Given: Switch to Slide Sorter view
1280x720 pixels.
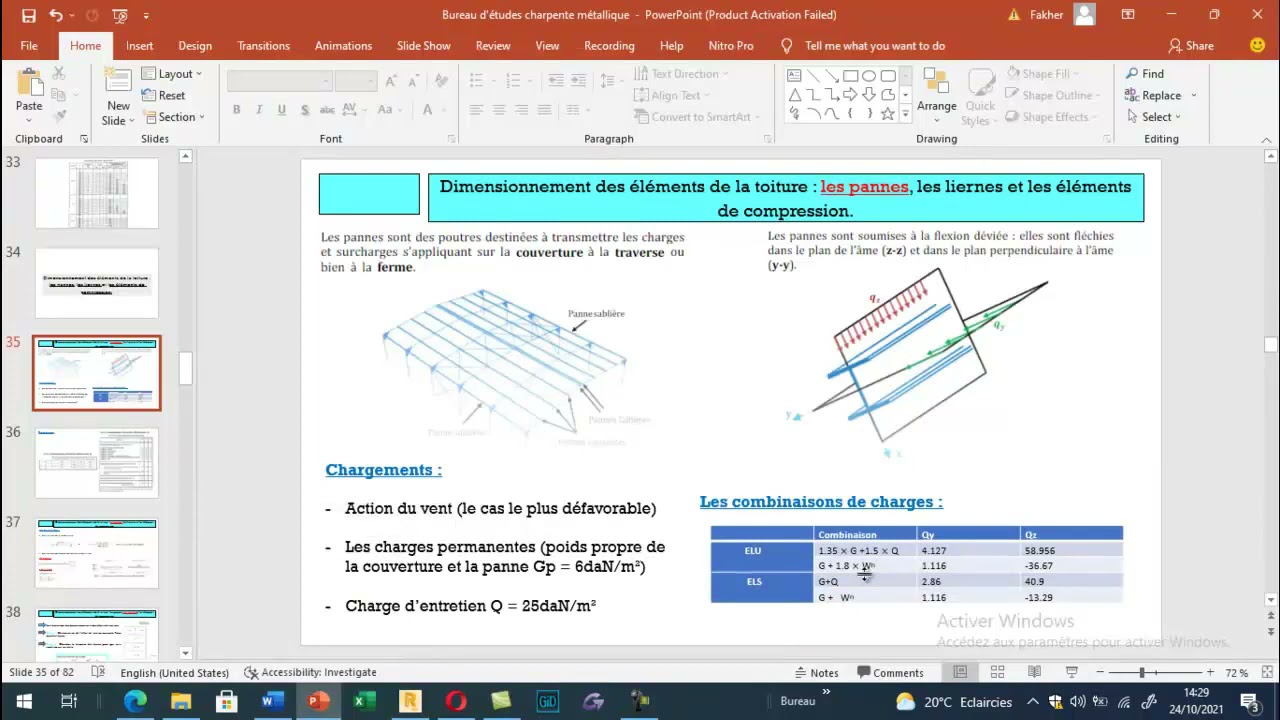Looking at the screenshot, I should 997,673.
